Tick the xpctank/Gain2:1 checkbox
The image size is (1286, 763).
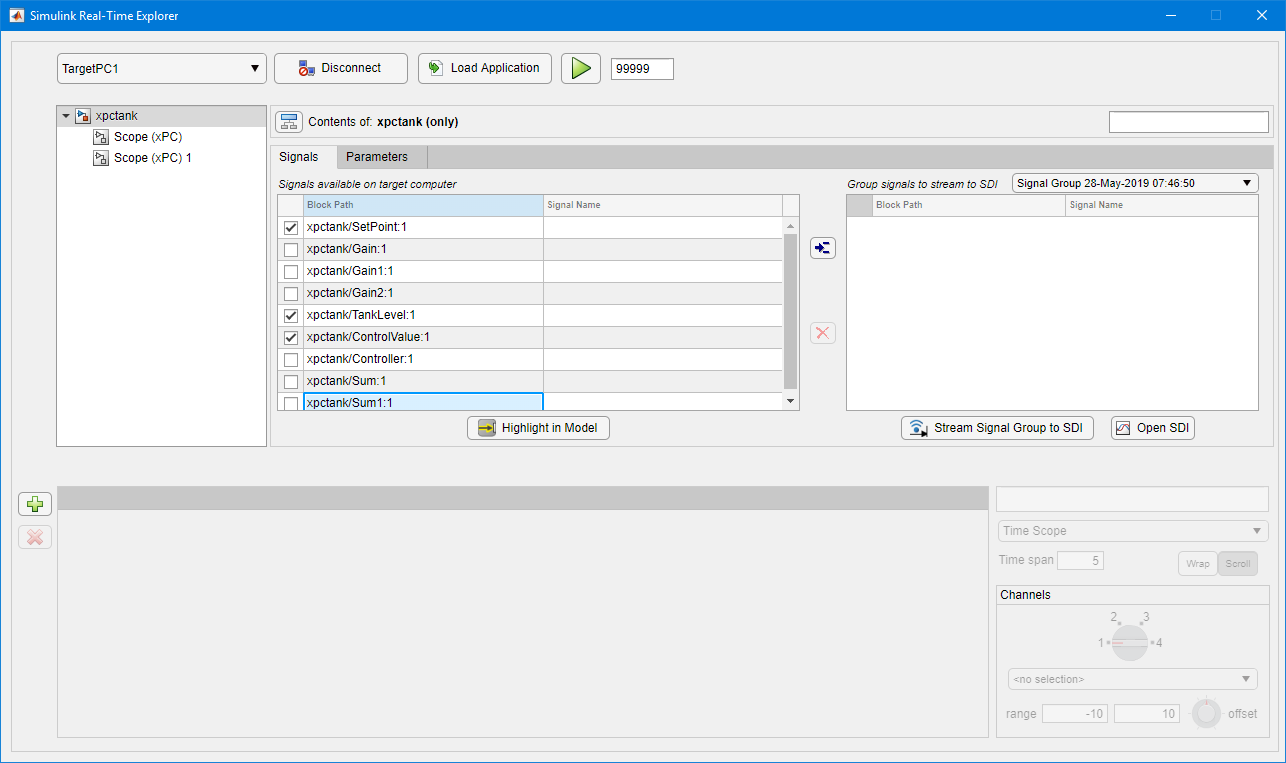pos(291,294)
